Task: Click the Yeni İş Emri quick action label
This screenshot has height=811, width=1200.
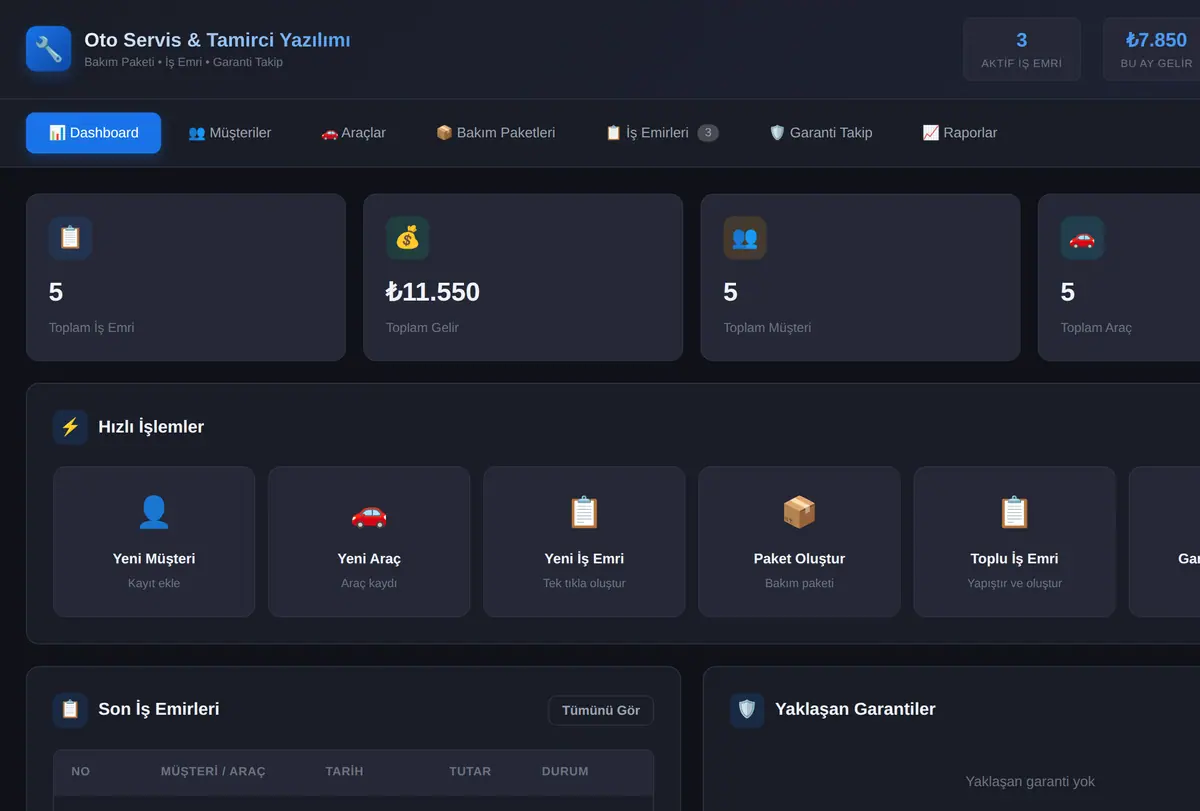Action: (x=584, y=559)
